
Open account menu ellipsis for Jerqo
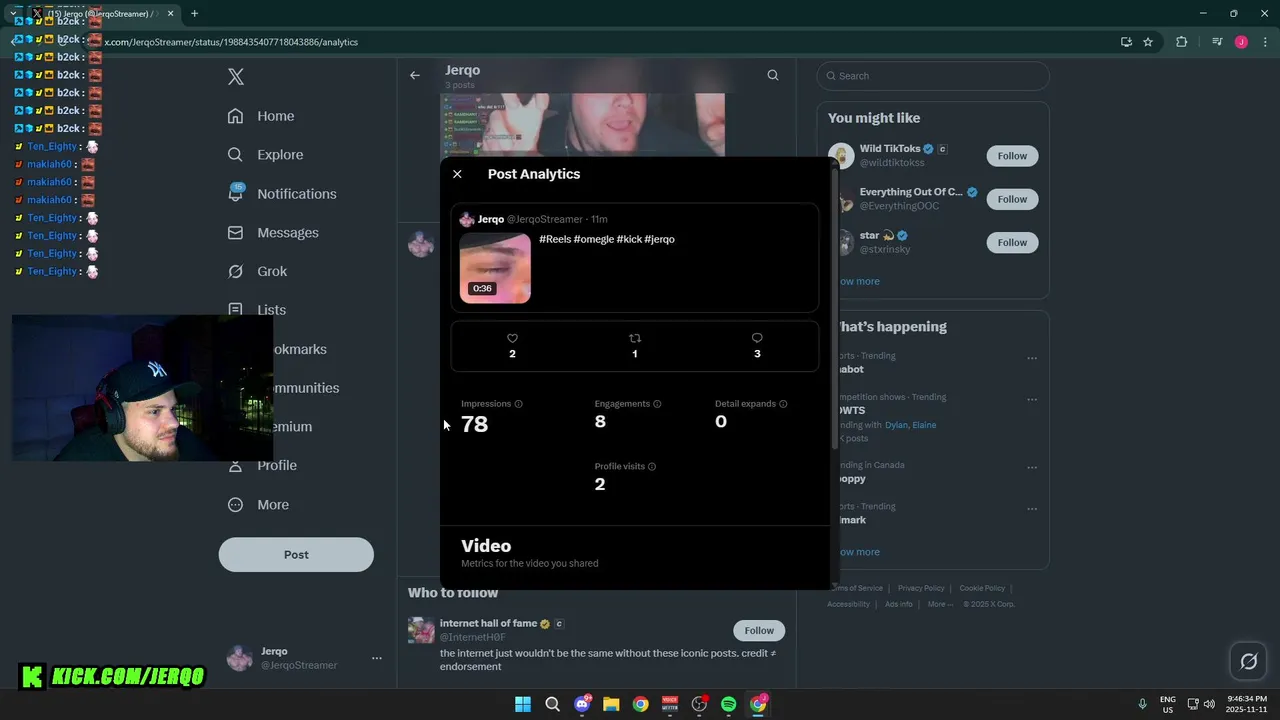click(377, 658)
